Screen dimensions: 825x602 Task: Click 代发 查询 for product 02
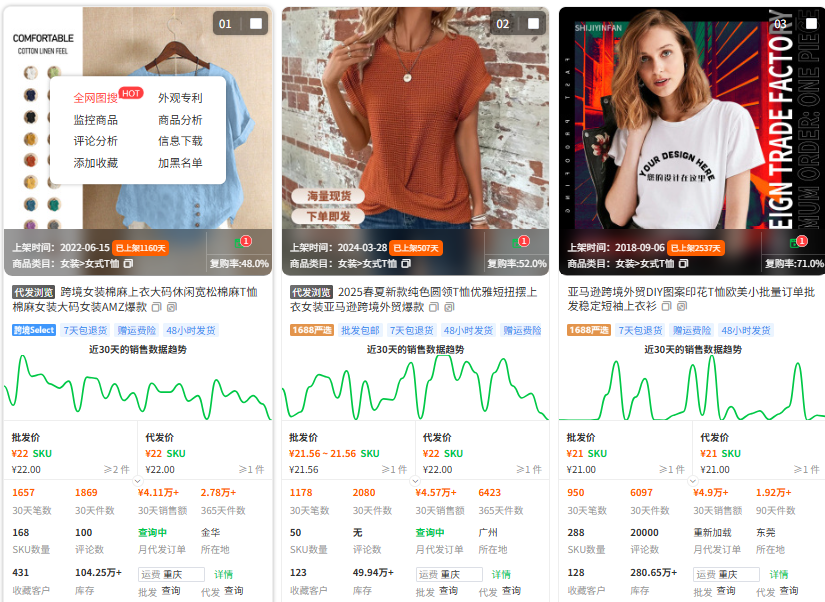coord(511,591)
